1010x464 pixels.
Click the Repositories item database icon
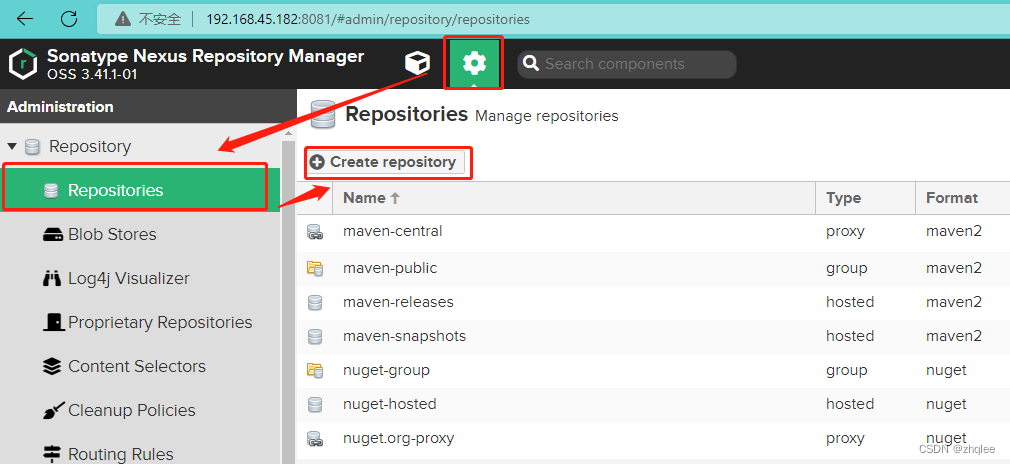coord(51,191)
